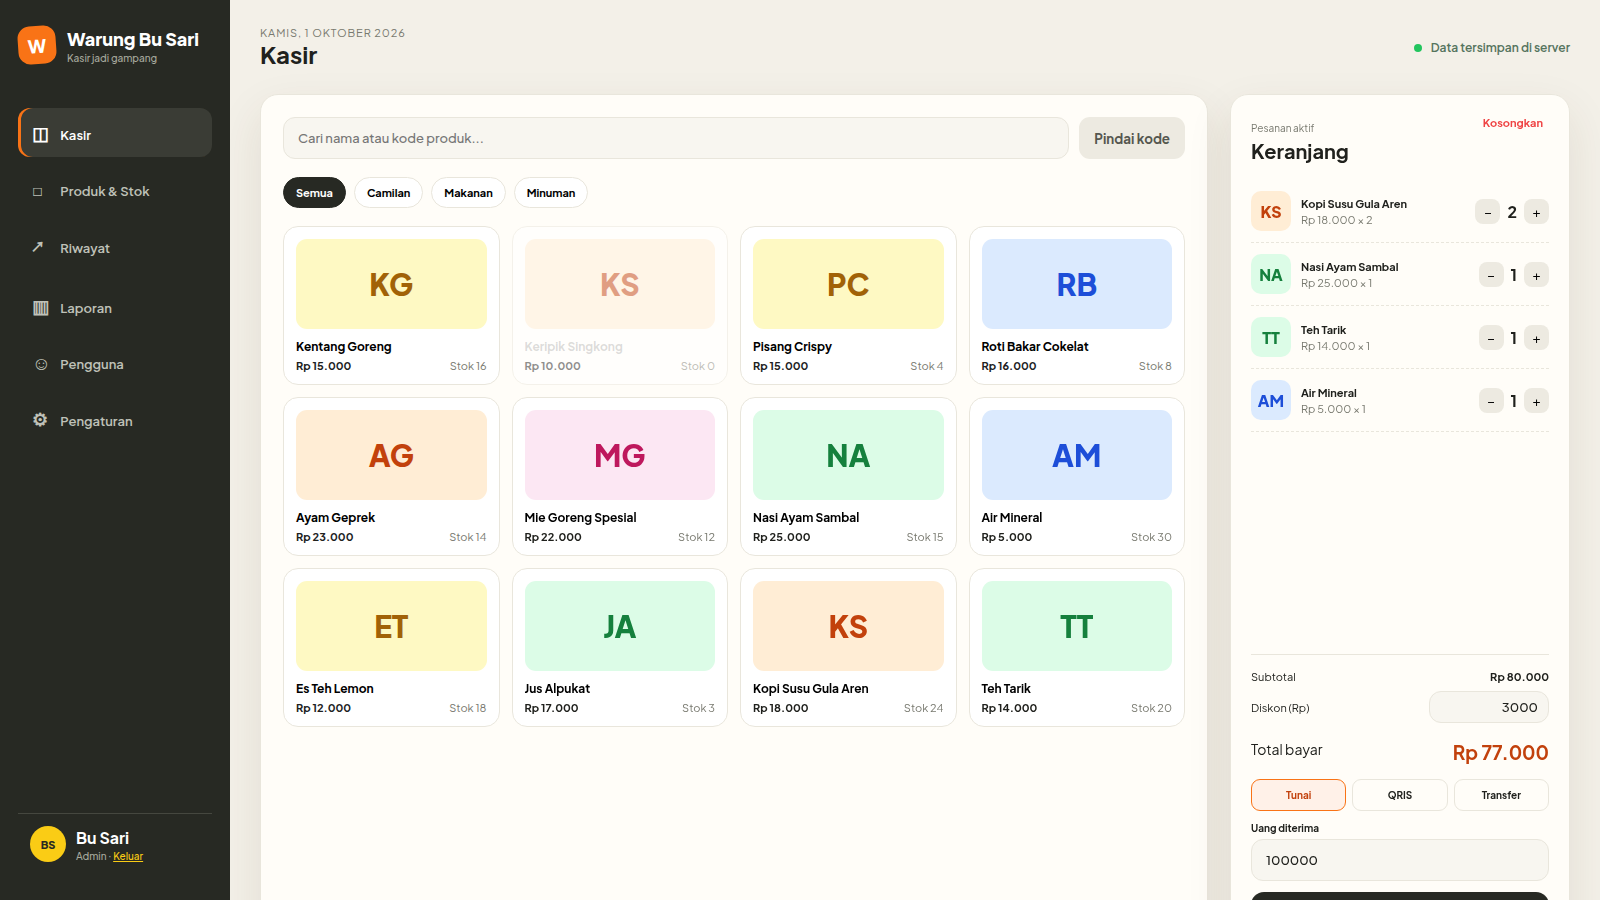The height and width of the screenshot is (900, 1600).
Task: Click the TT cart item badge
Action: point(1271,338)
